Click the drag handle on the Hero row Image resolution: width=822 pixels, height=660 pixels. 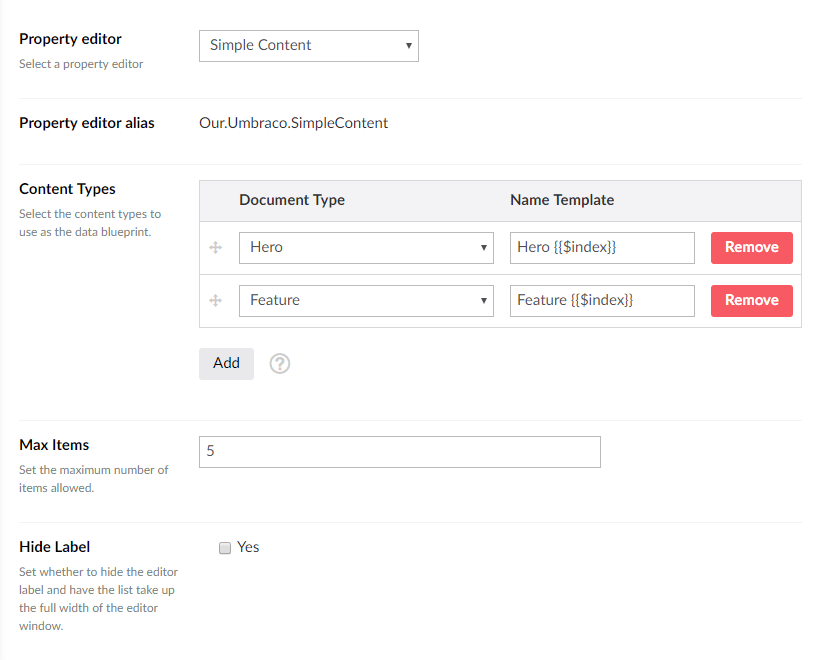(215, 248)
